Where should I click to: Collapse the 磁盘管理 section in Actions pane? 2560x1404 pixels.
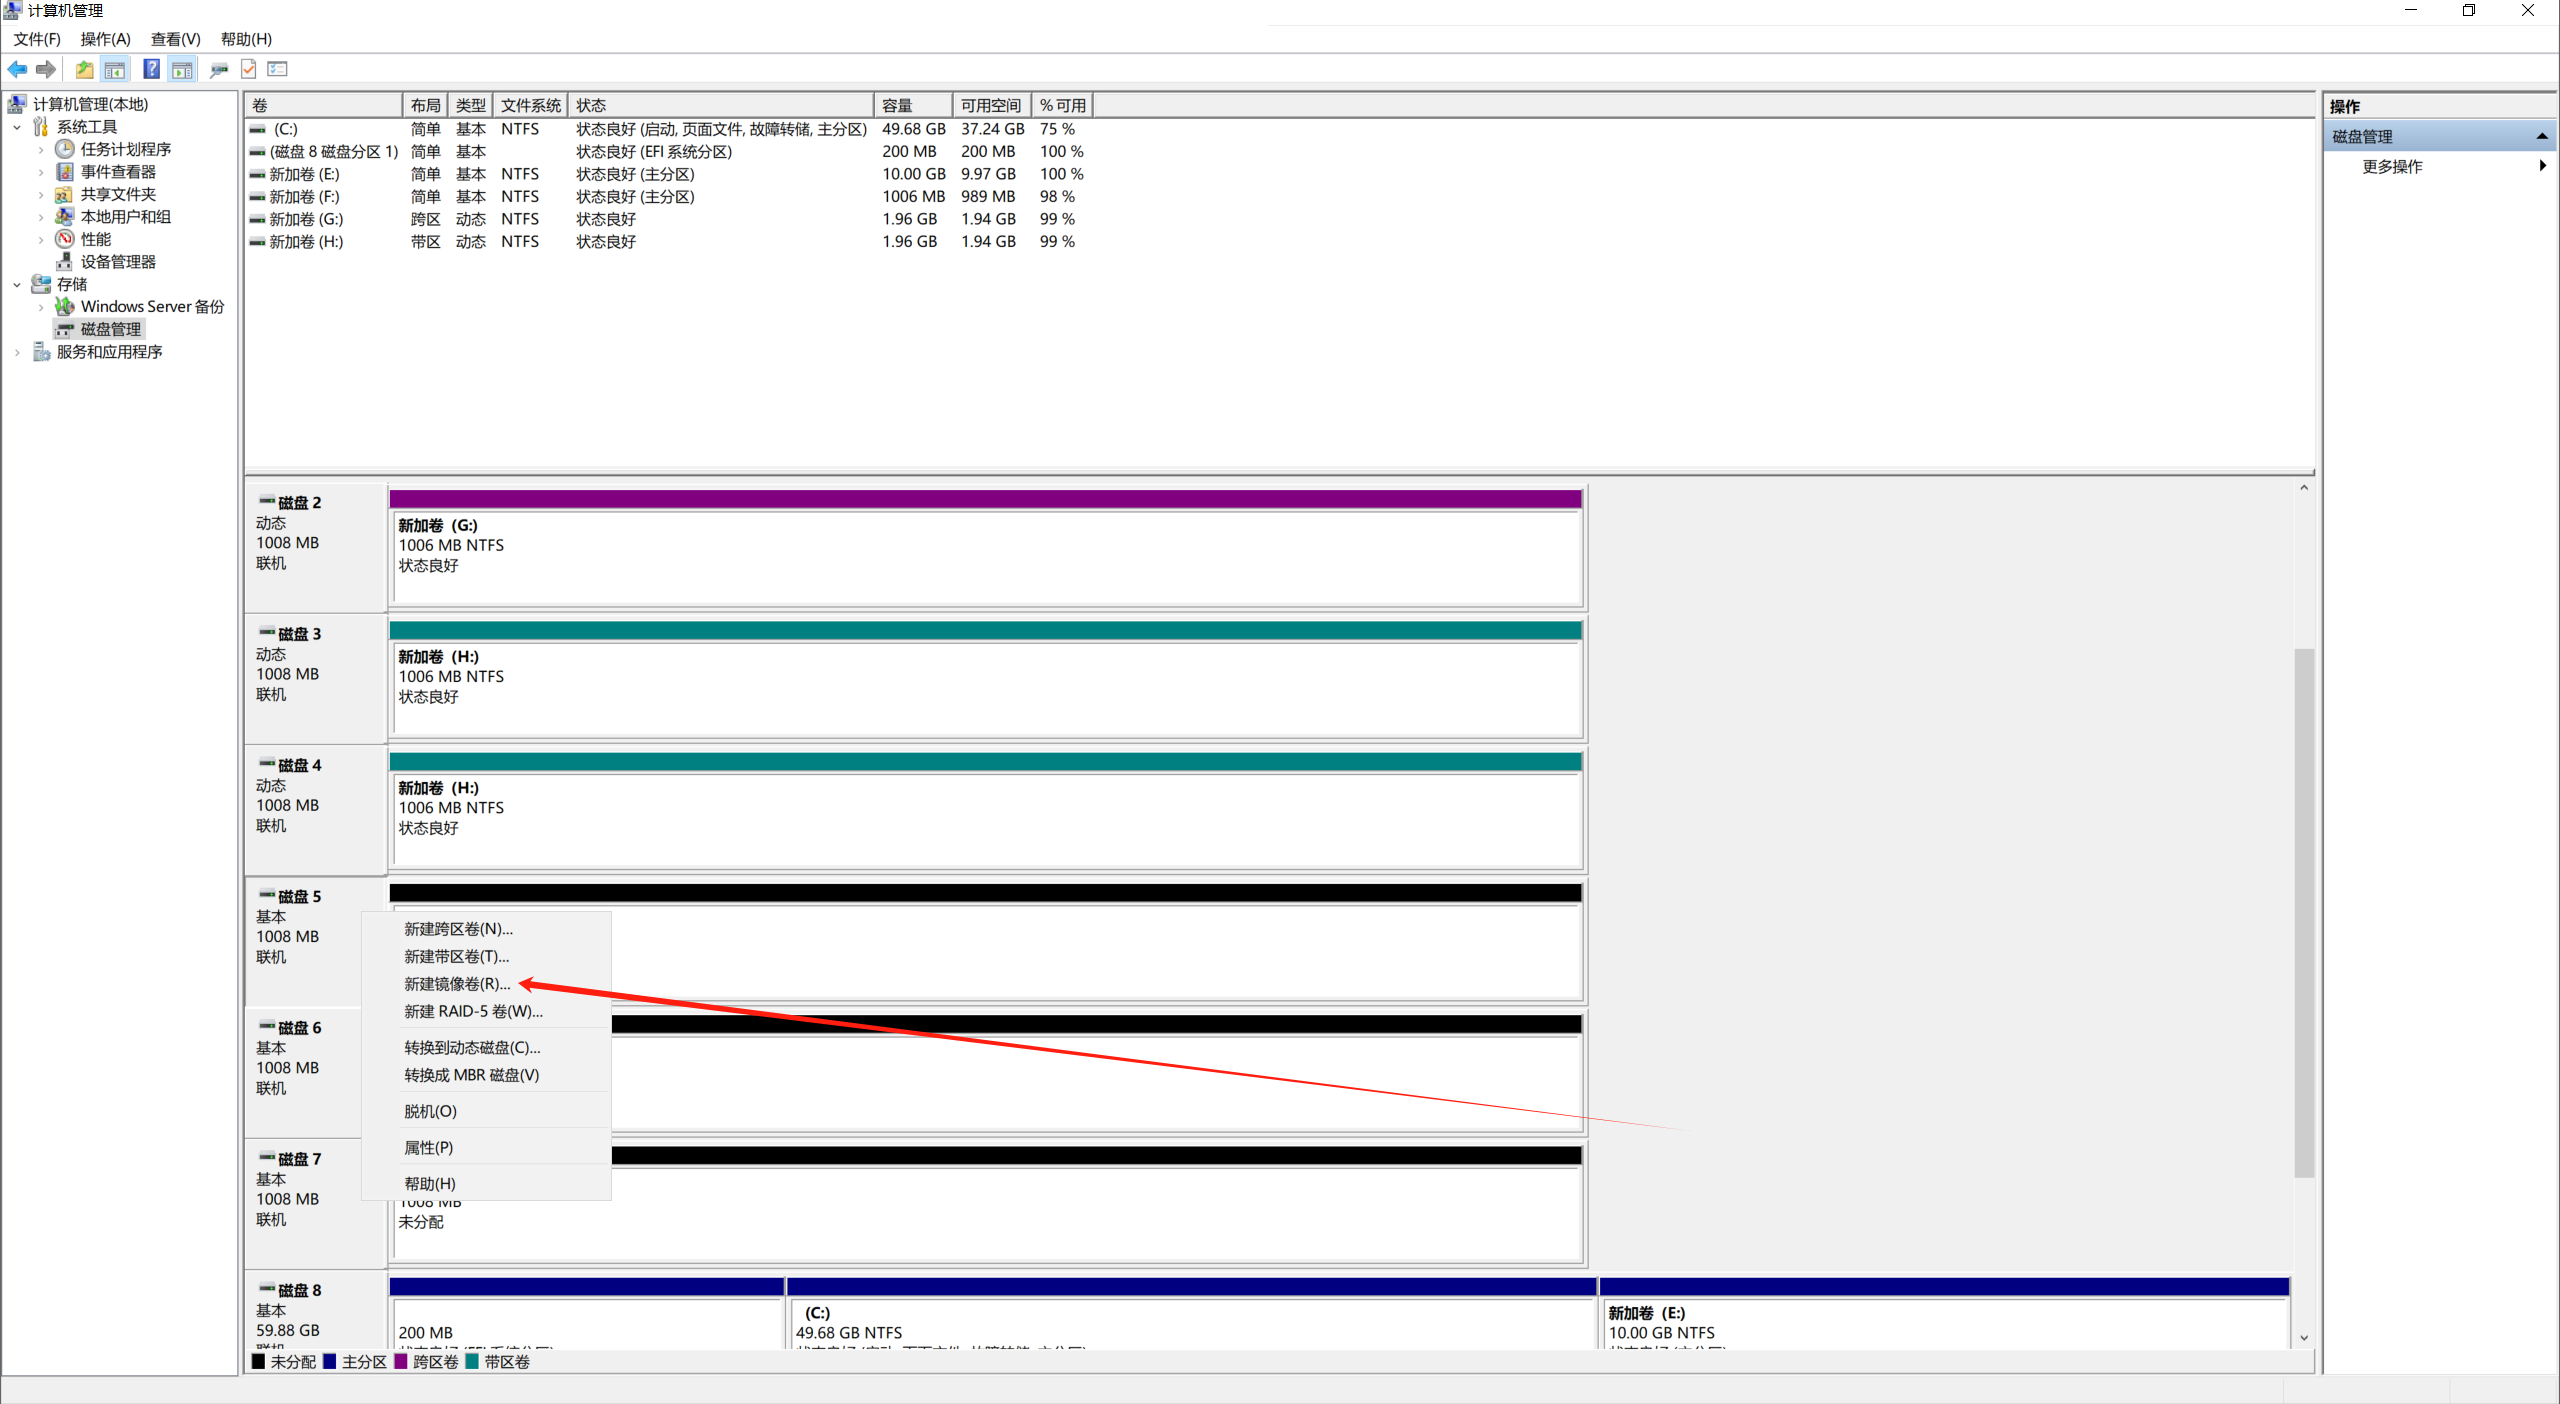[x=2541, y=137]
